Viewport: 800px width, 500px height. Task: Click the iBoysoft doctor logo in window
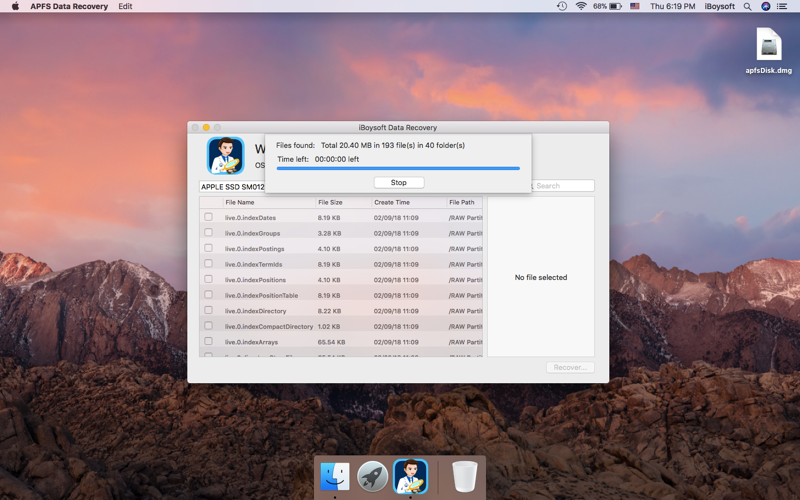[225, 156]
